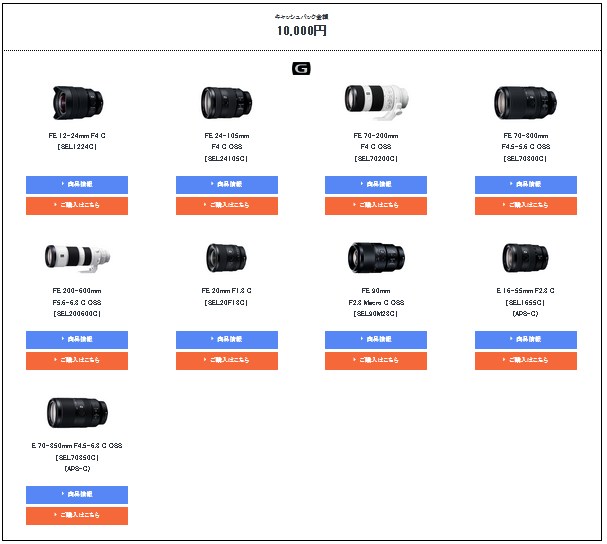Click the [SEL90M28G] model code
The height and width of the screenshot is (544, 607).
tap(376, 313)
